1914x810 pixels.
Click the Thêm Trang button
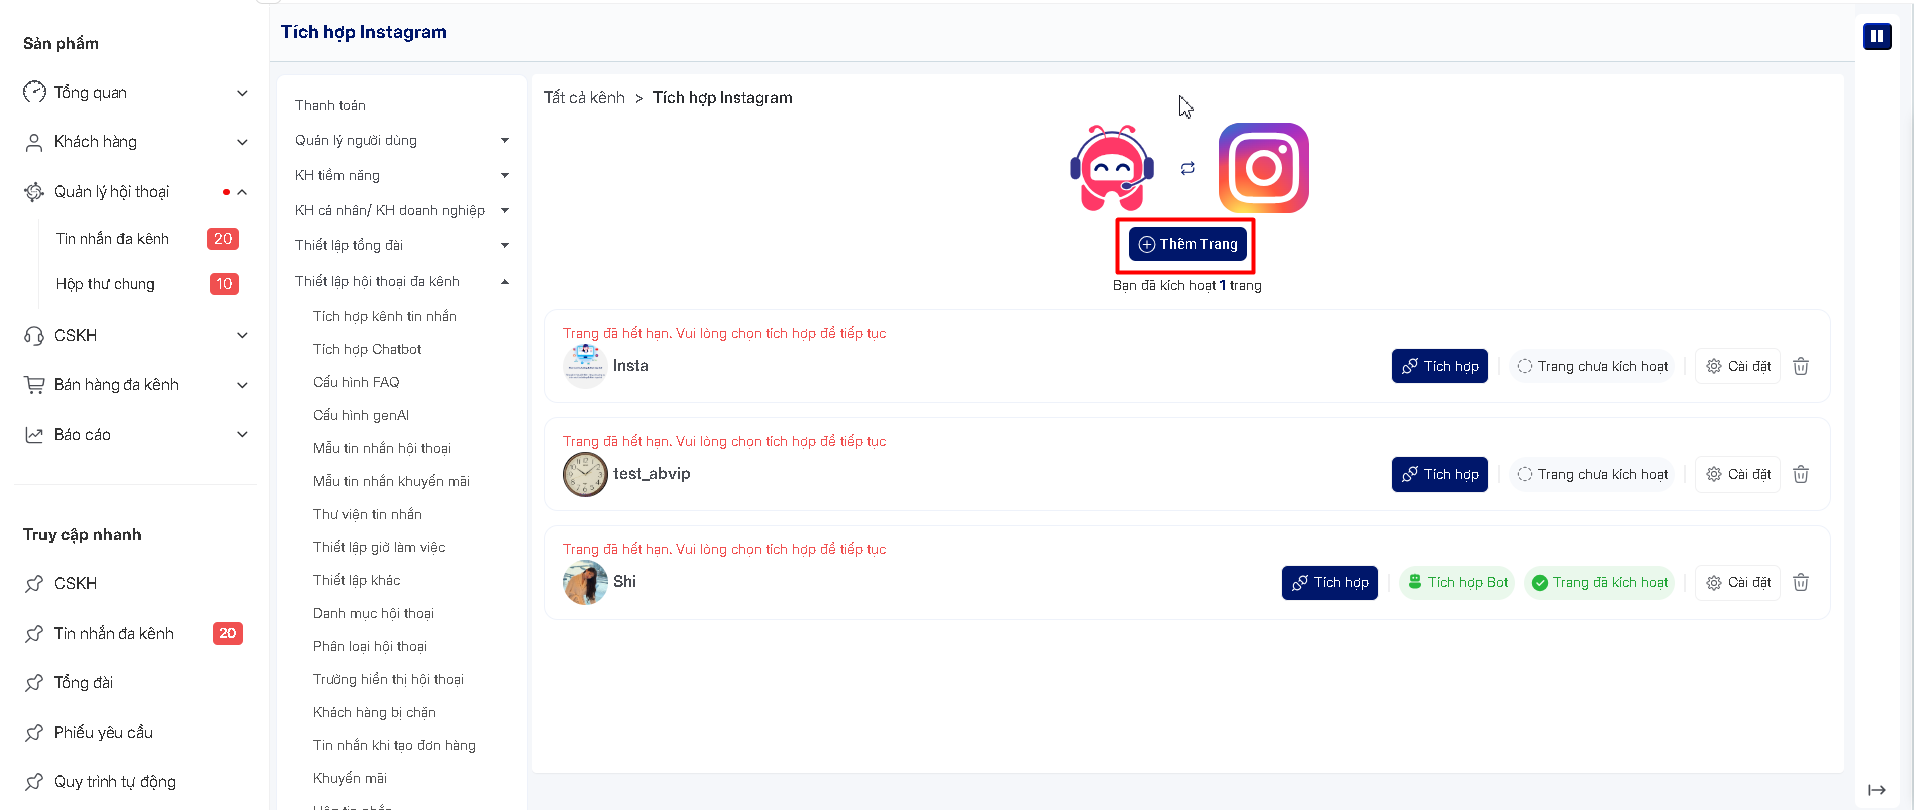[1188, 244]
